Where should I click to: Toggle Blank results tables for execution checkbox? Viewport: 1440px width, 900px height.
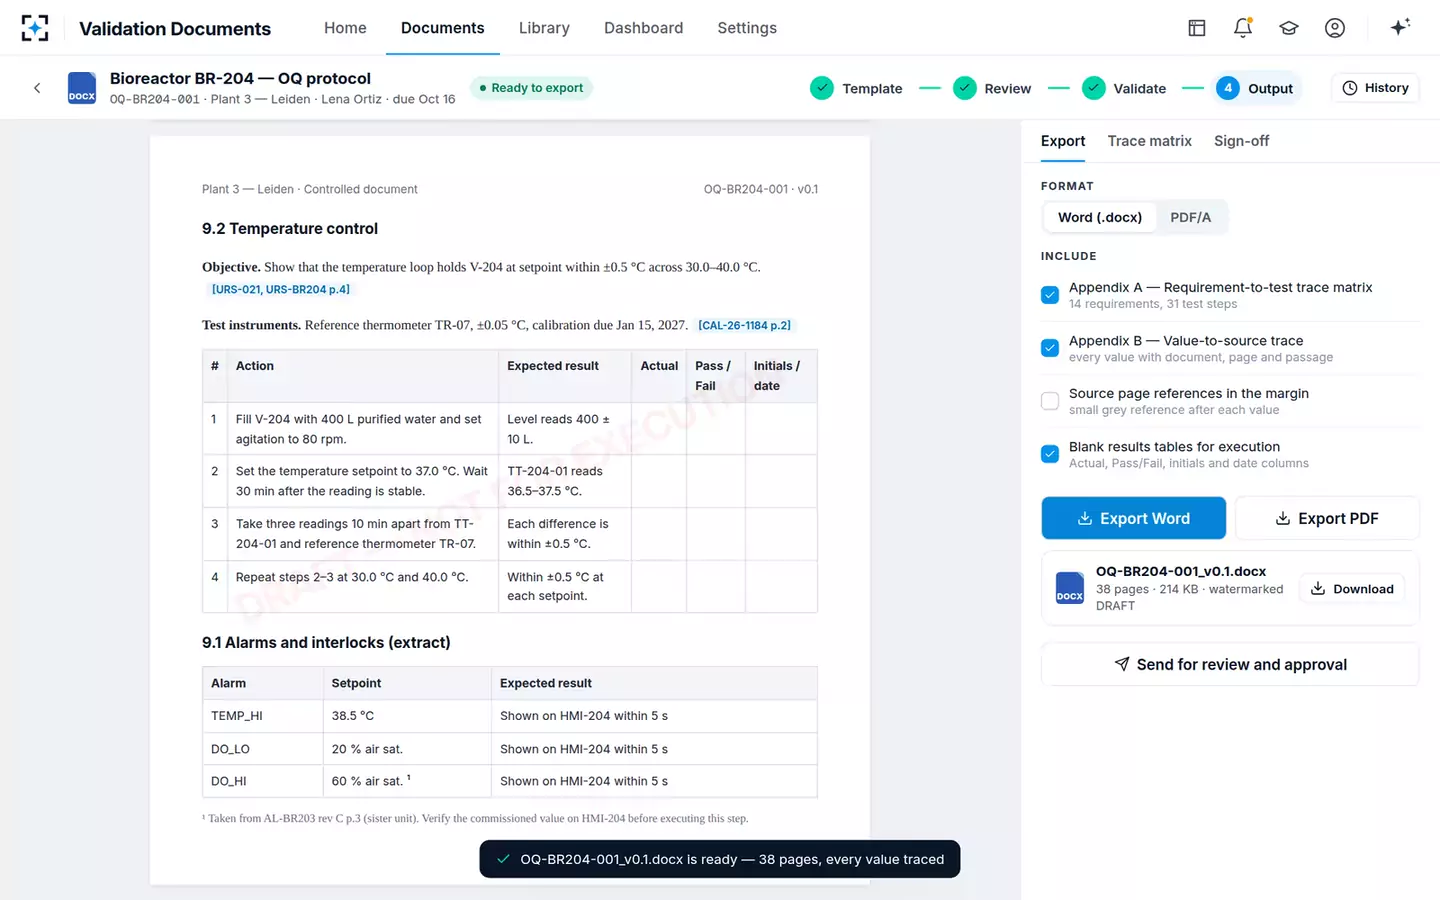(x=1050, y=454)
